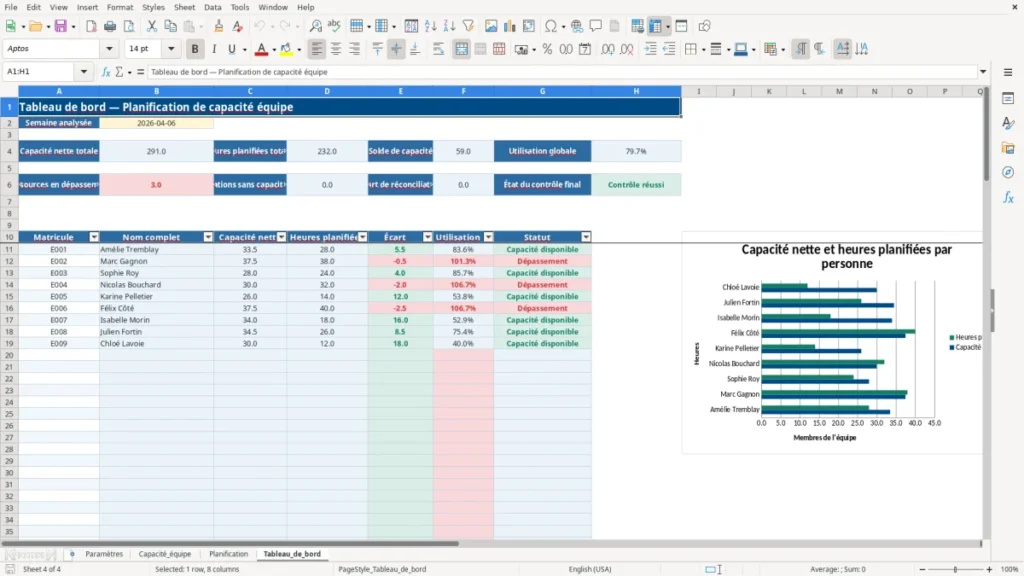Image resolution: width=1024 pixels, height=576 pixels.
Task: Toggle Bold formatting
Action: (x=195, y=49)
